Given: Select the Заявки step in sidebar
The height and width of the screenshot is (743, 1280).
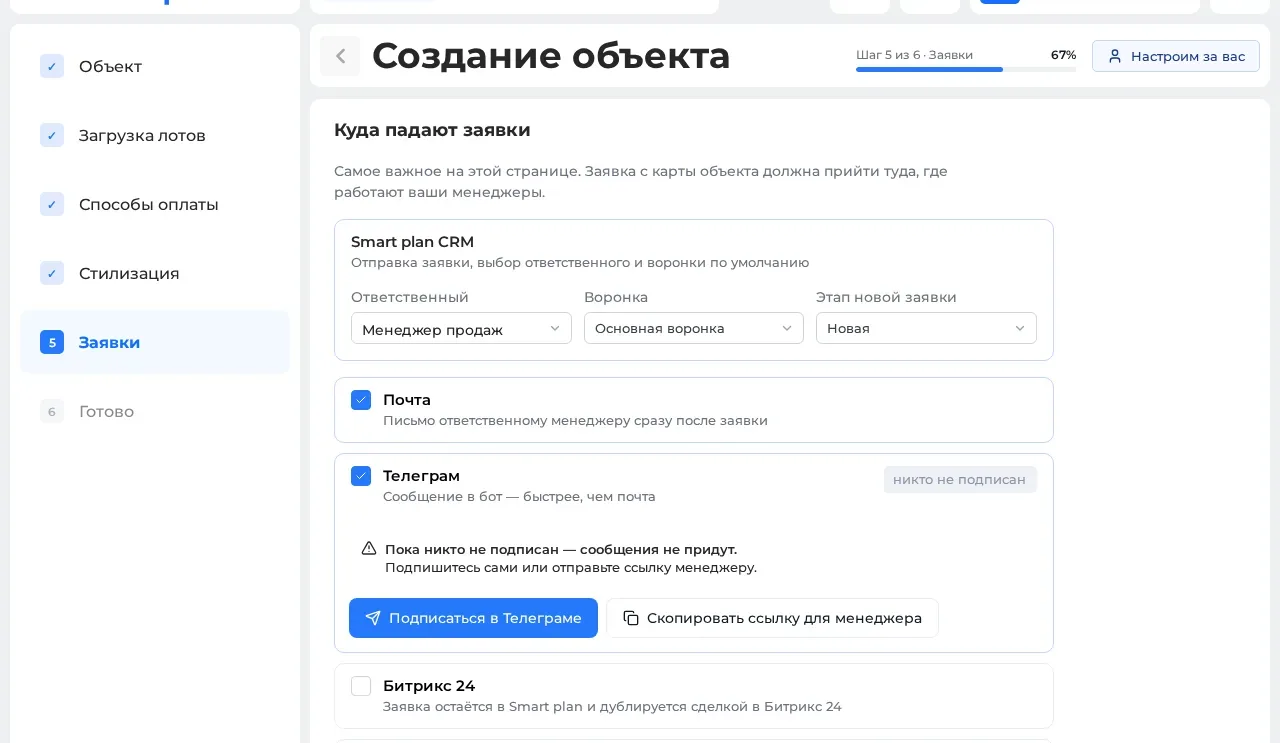Looking at the screenshot, I should [x=155, y=342].
